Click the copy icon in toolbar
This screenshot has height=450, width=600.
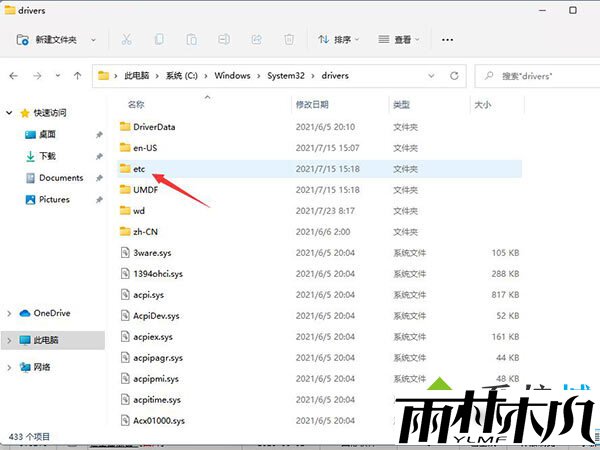159,40
